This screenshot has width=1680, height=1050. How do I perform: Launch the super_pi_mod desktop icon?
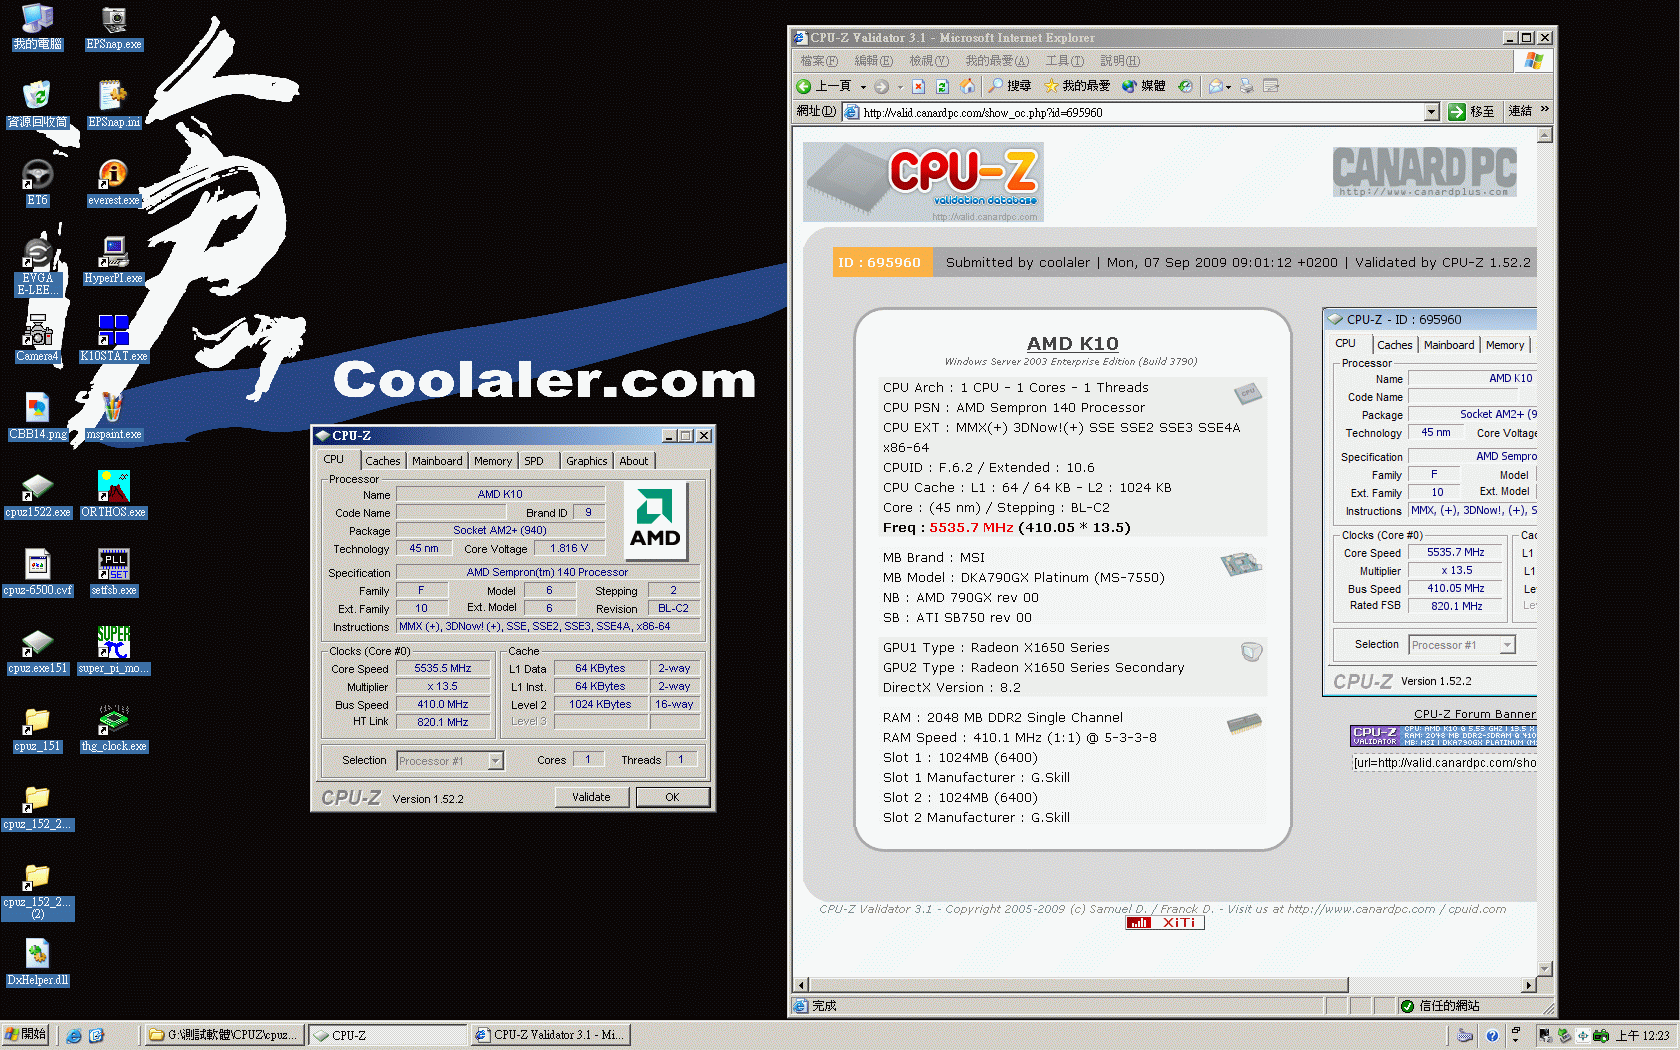[x=113, y=650]
